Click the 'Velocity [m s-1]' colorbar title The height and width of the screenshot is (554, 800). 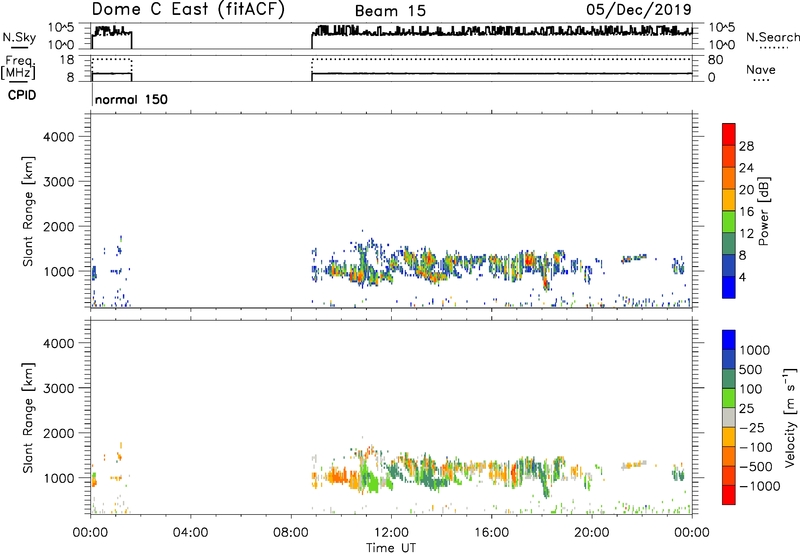pos(790,417)
